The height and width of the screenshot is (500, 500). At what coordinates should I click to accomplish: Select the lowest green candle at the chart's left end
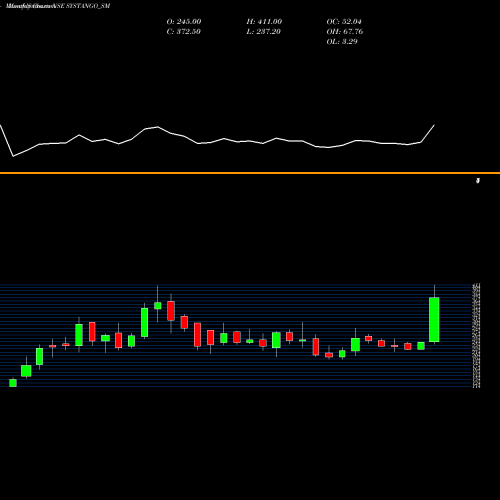[x=13, y=383]
